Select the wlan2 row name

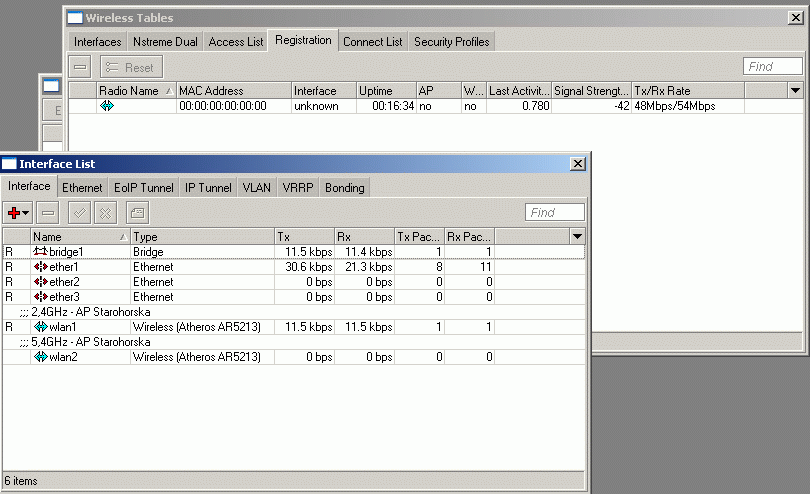pos(63,357)
